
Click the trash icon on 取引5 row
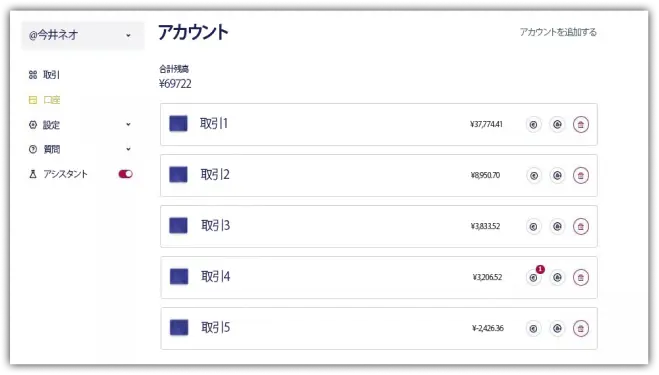point(580,328)
